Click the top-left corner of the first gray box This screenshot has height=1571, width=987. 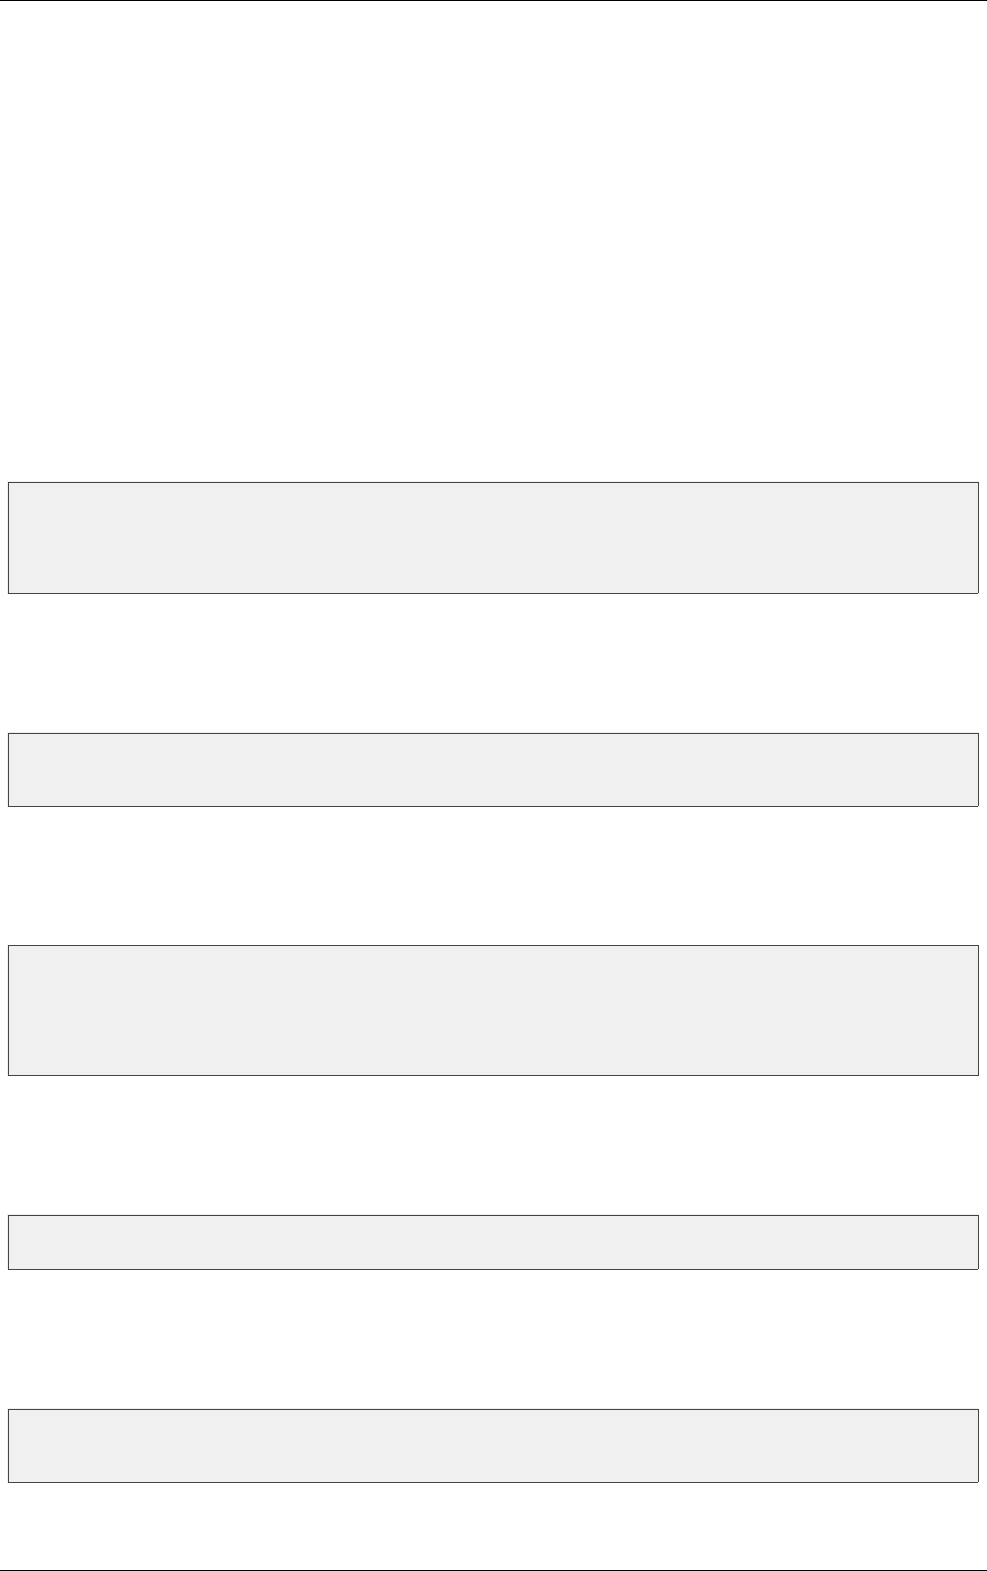(x=9, y=484)
